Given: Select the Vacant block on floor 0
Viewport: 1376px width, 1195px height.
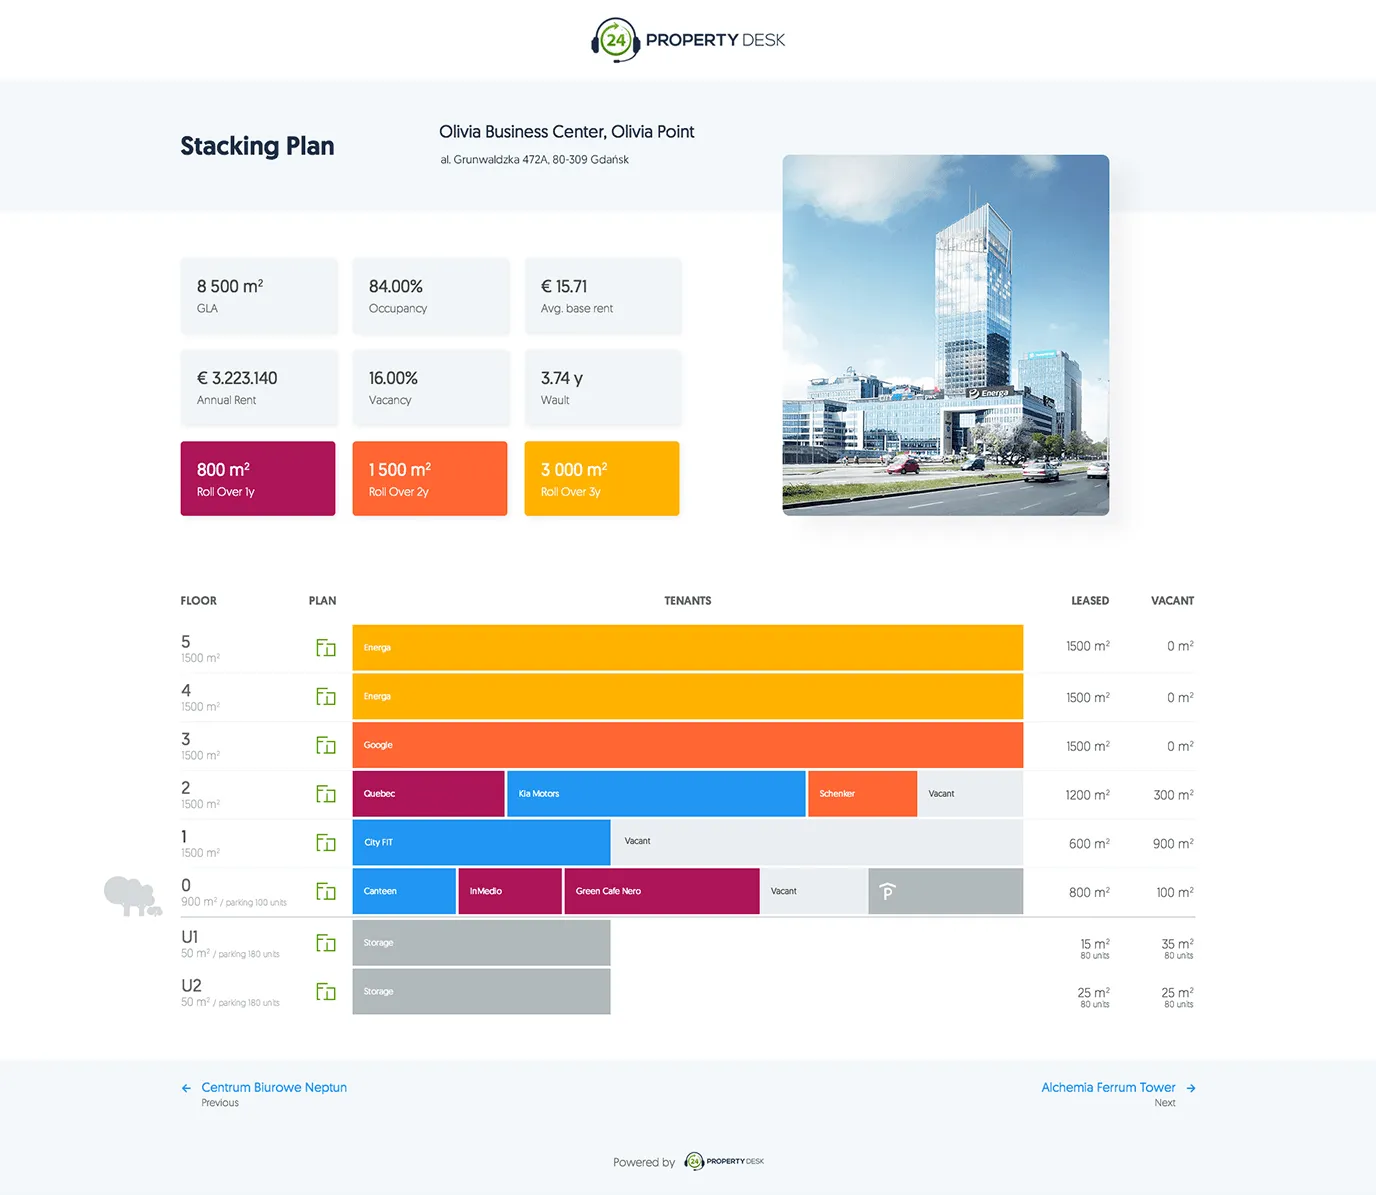Looking at the screenshot, I should (813, 891).
